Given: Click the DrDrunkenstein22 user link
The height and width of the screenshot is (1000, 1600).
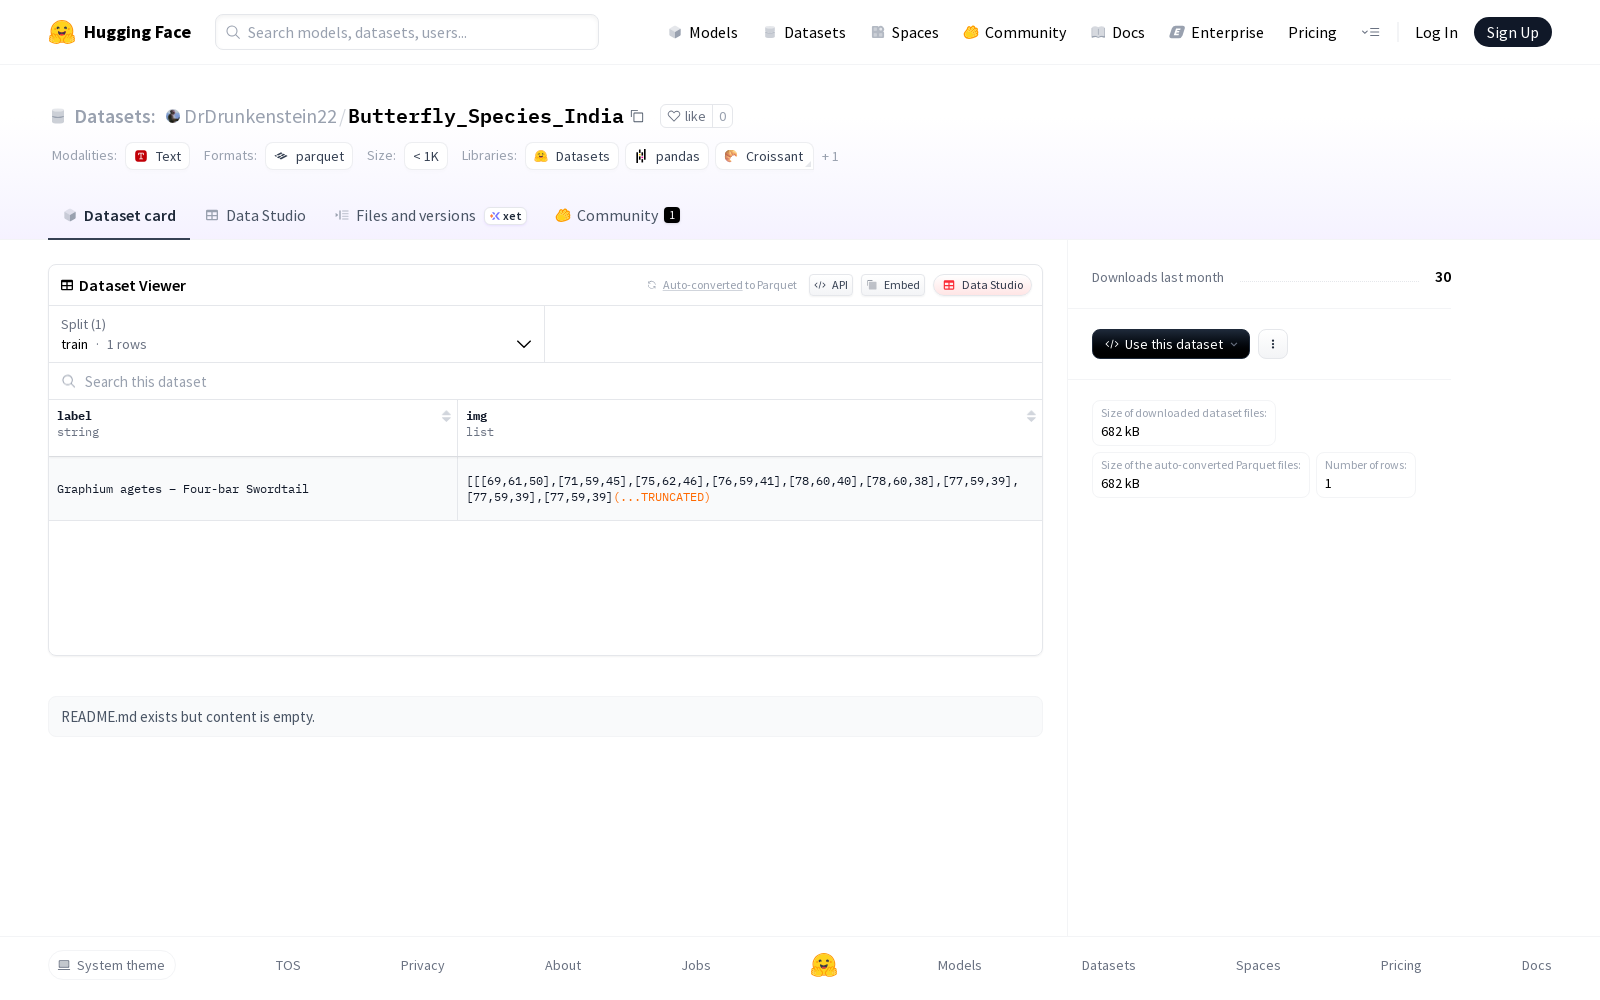Looking at the screenshot, I should [x=260, y=116].
